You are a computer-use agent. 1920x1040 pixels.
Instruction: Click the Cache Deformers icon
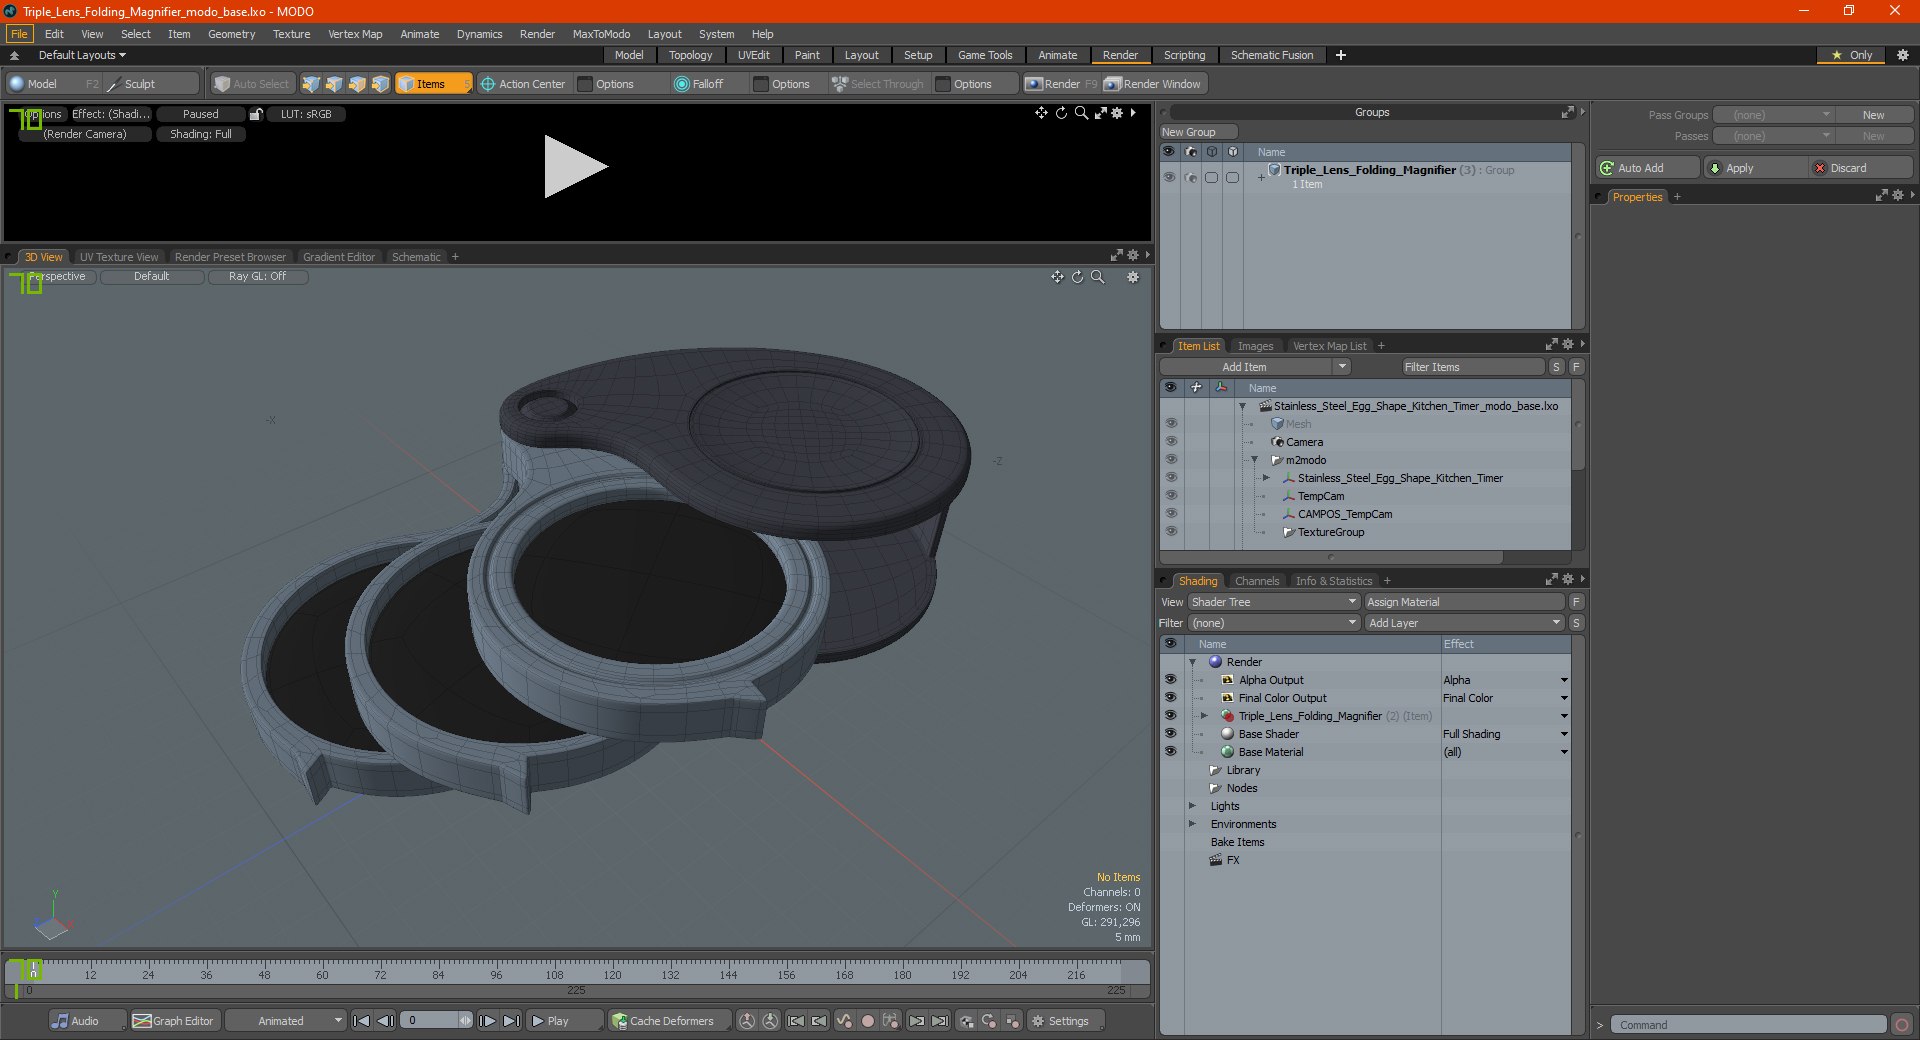tap(620, 1021)
